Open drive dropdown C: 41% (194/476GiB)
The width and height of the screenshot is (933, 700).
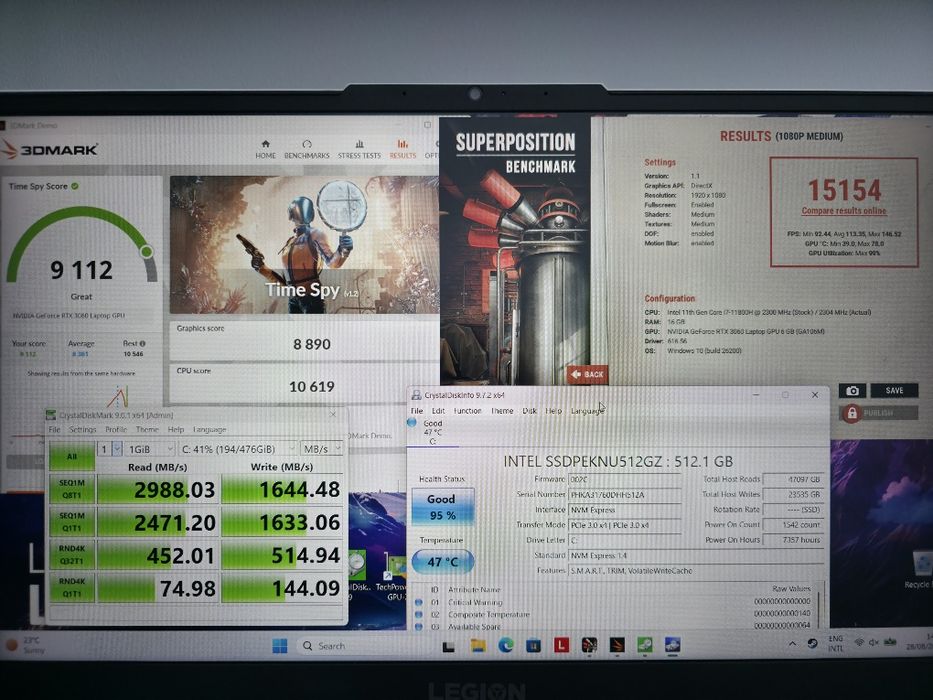[237, 449]
